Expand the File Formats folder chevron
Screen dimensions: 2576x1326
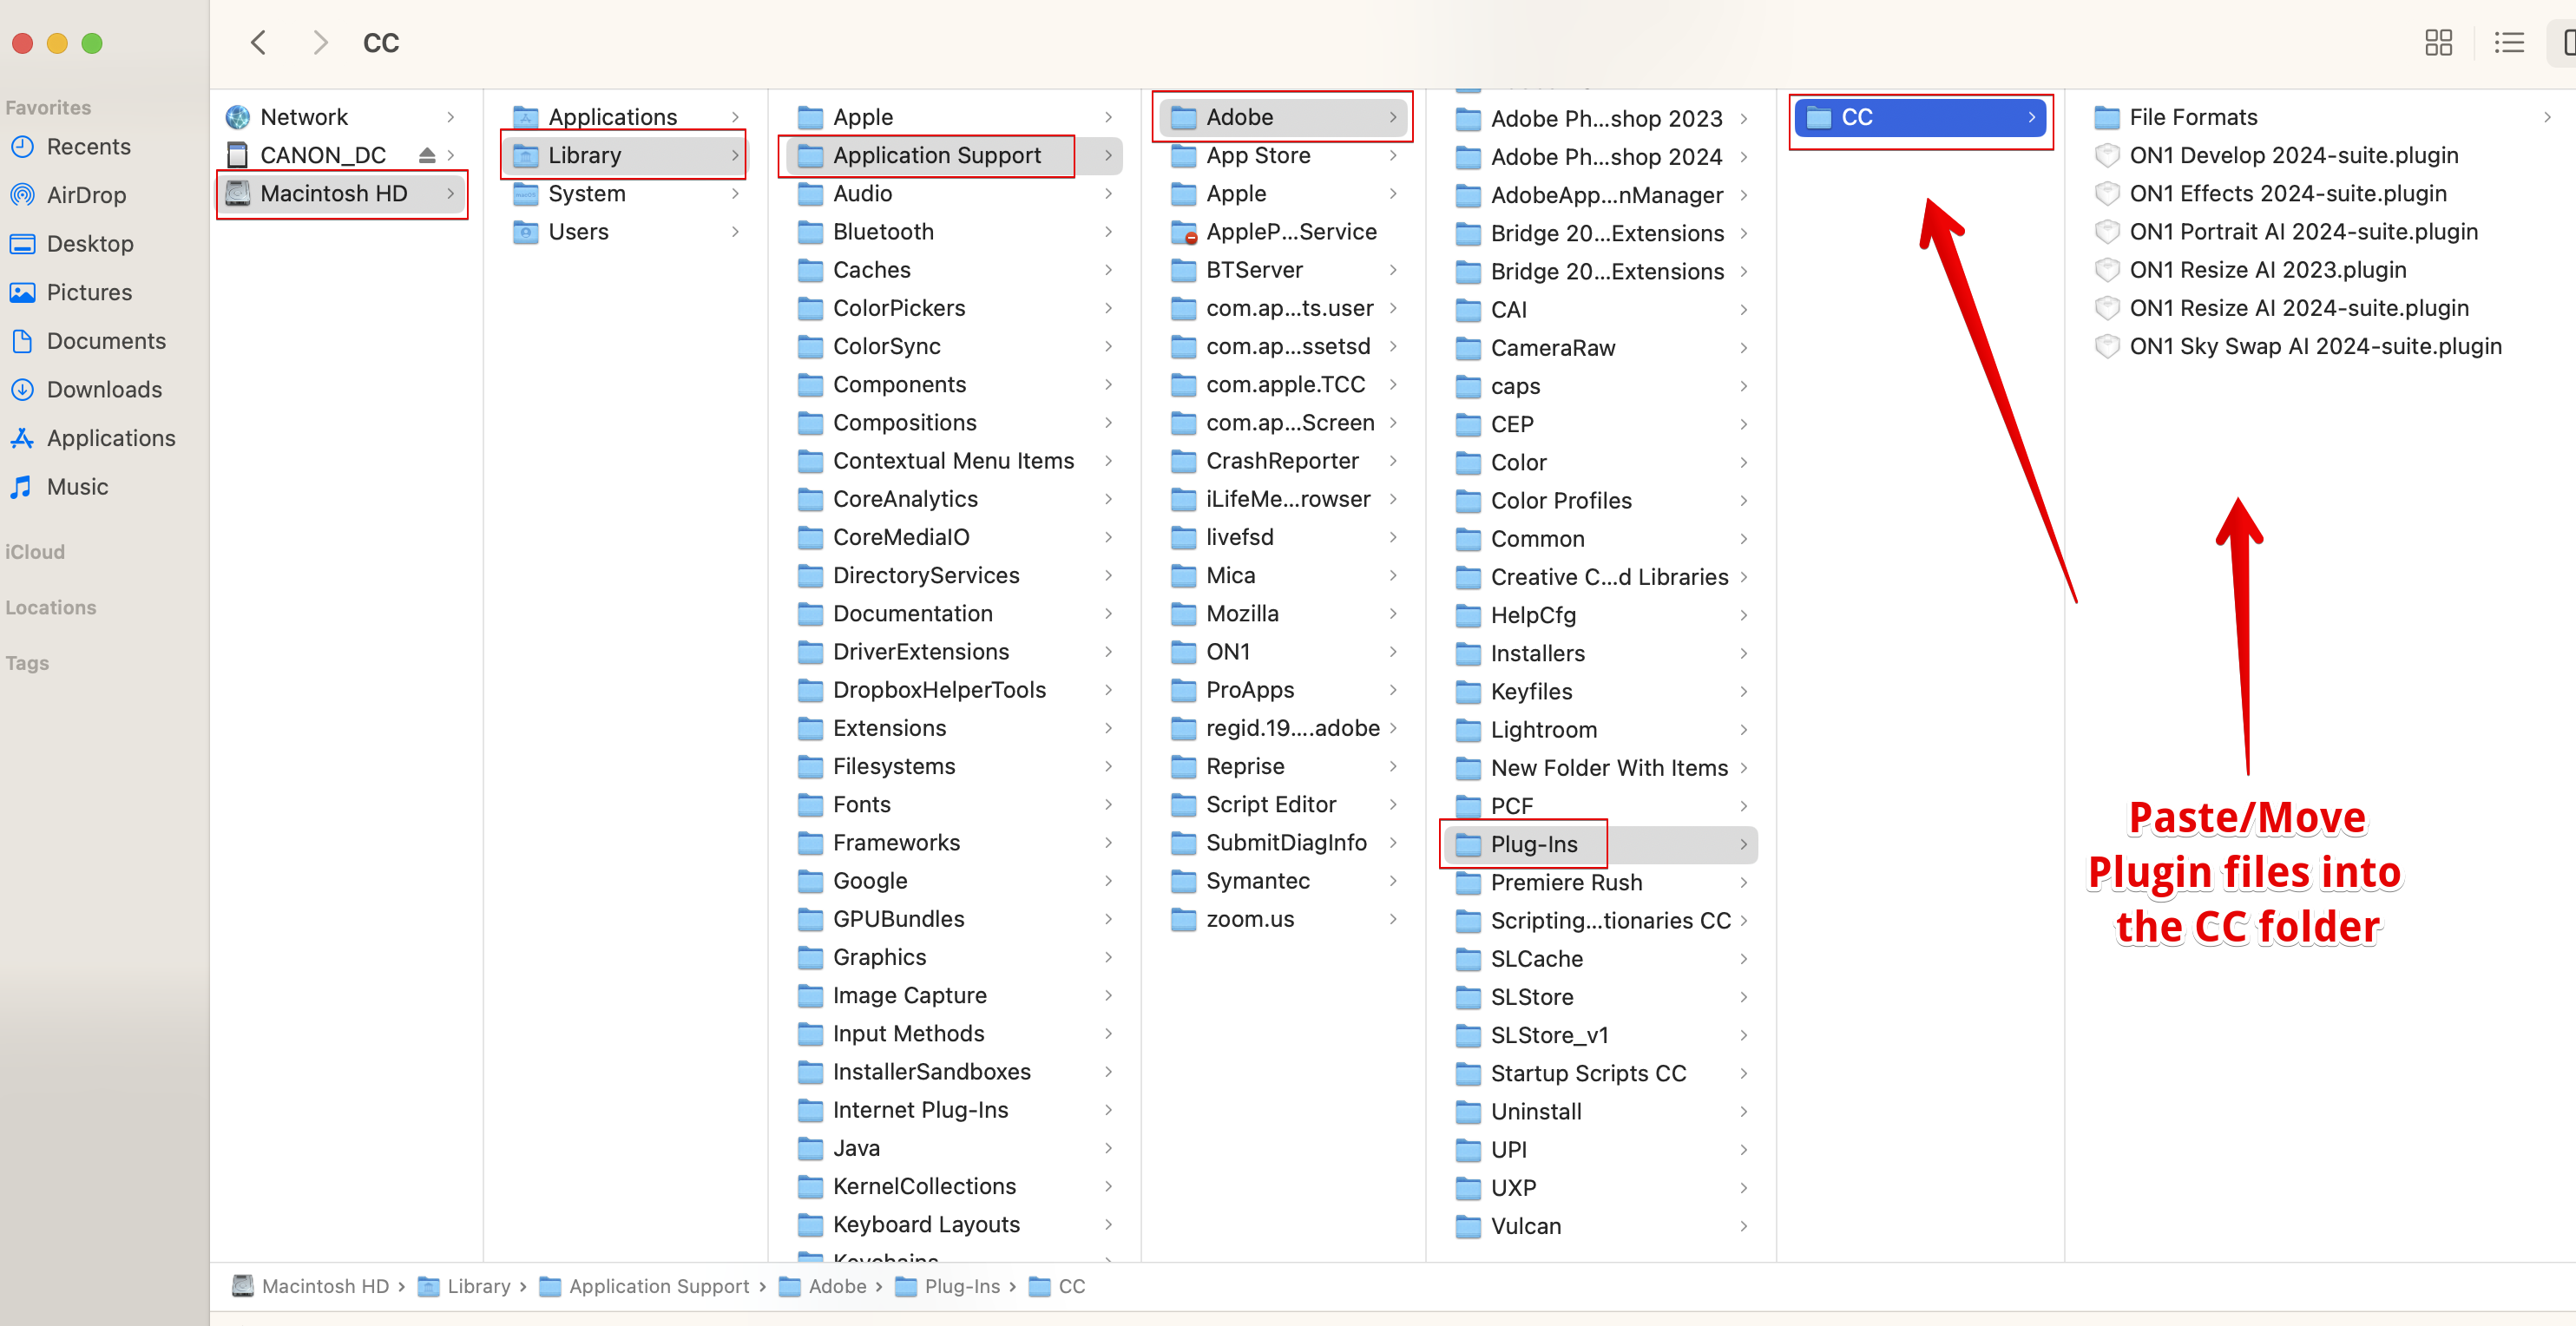pyautogui.click(x=2546, y=117)
